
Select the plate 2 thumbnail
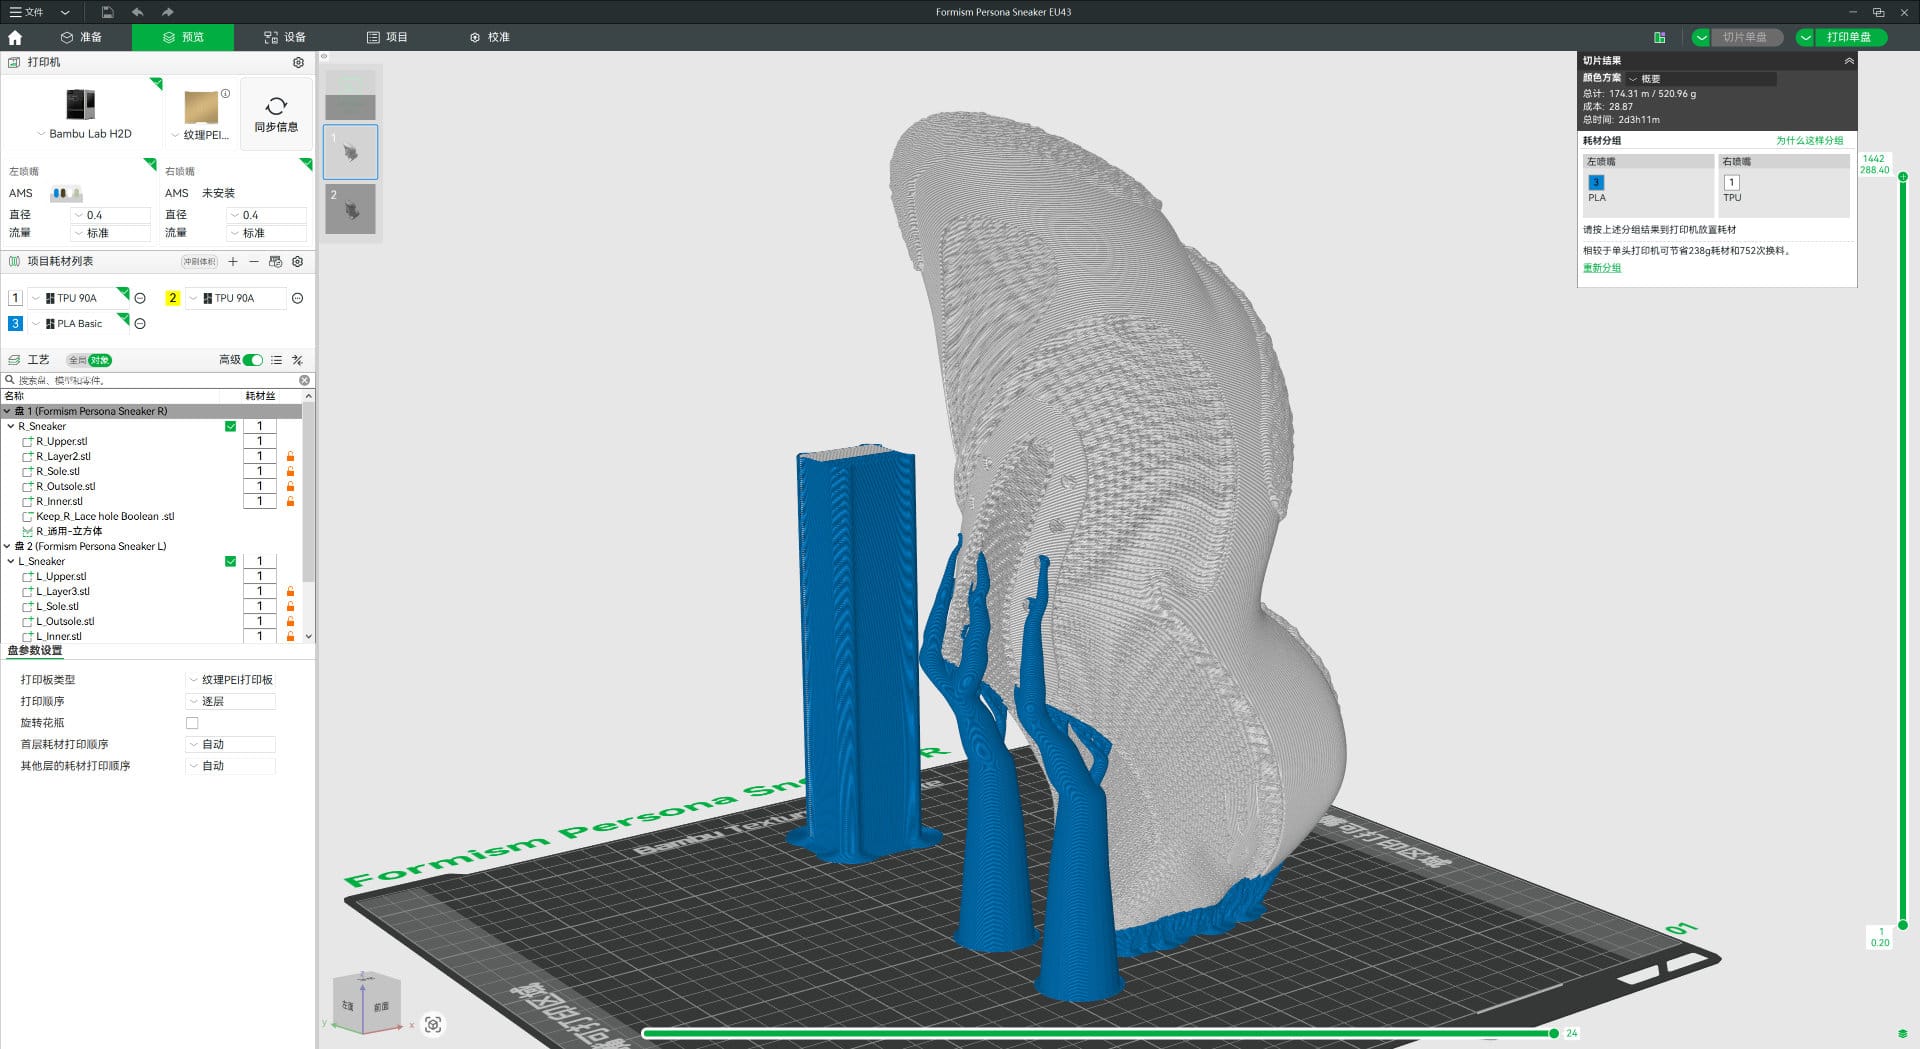coord(350,209)
